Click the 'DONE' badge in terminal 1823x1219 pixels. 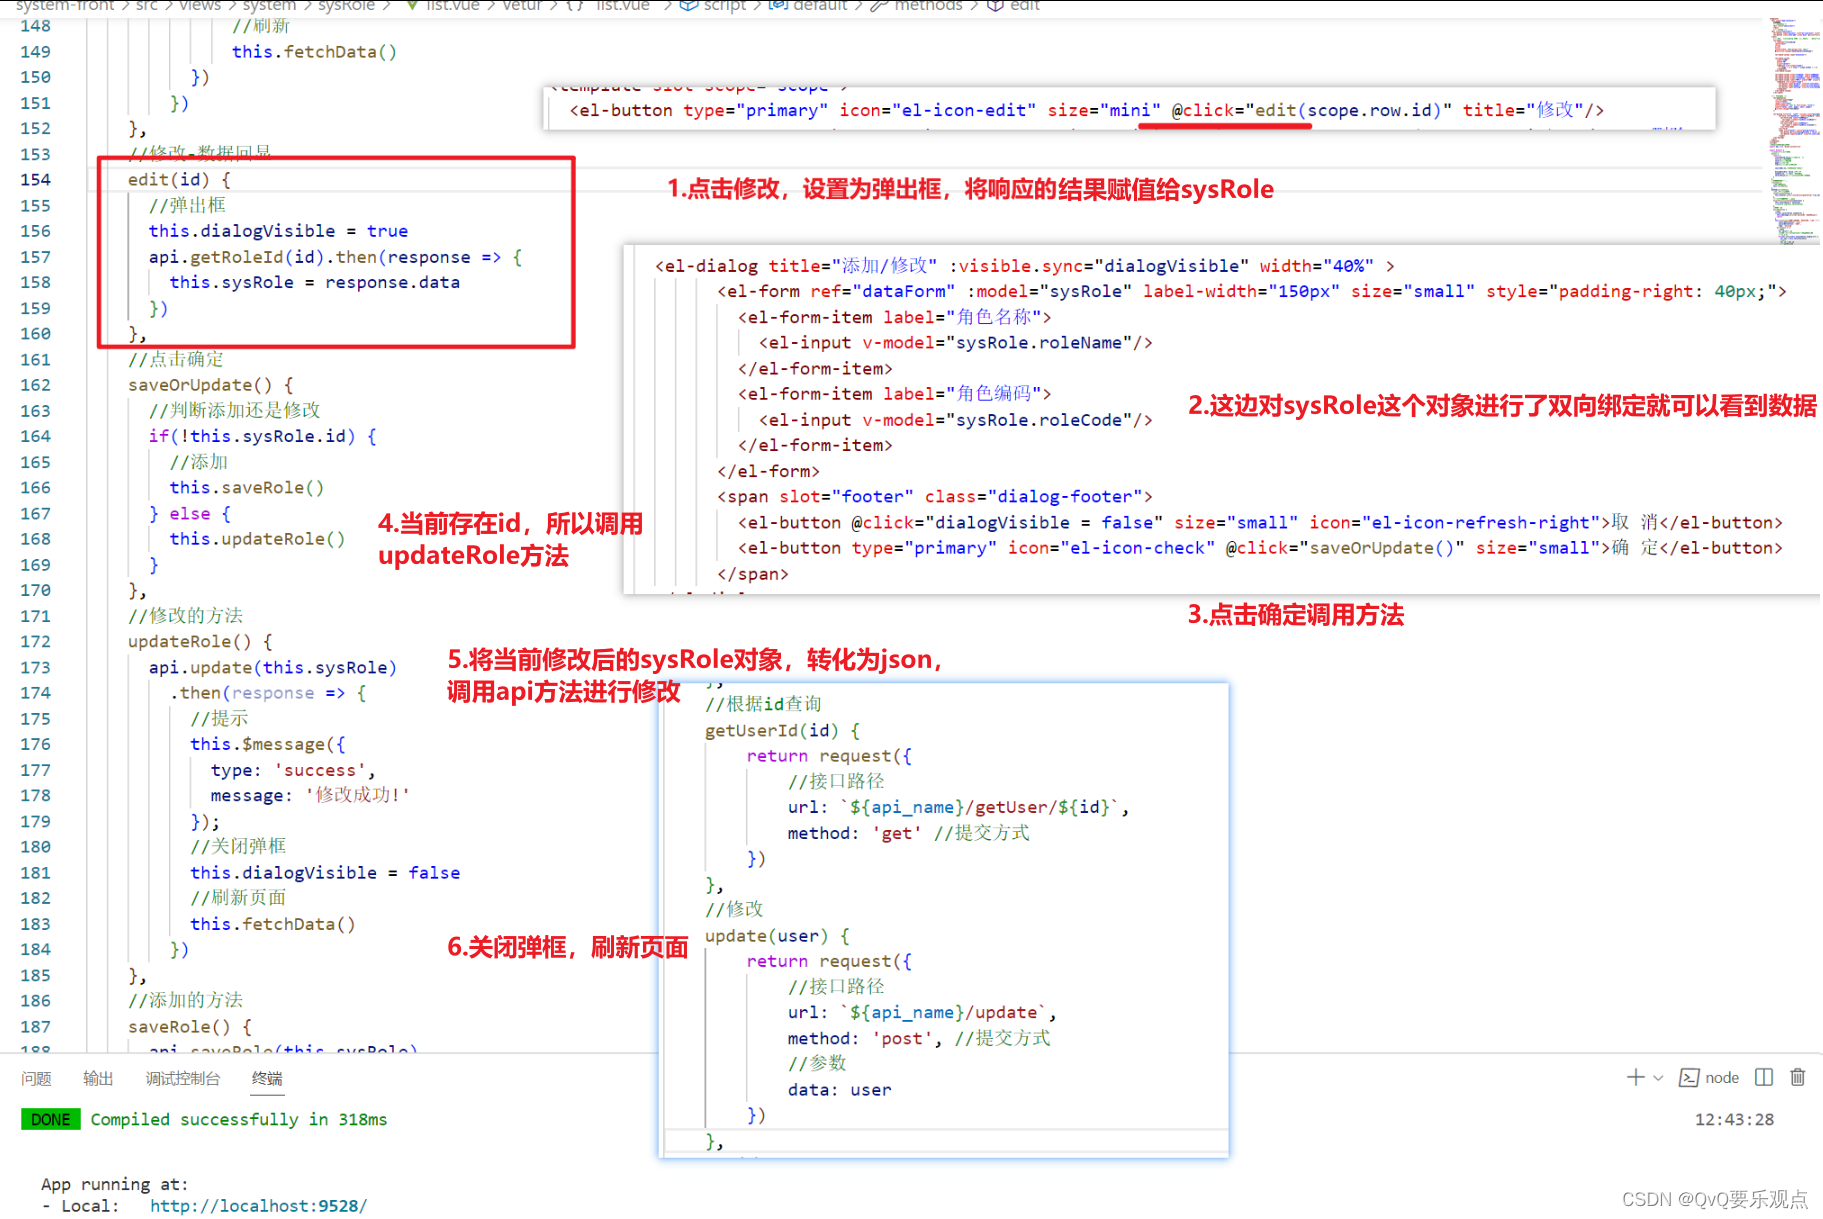click(50, 1119)
